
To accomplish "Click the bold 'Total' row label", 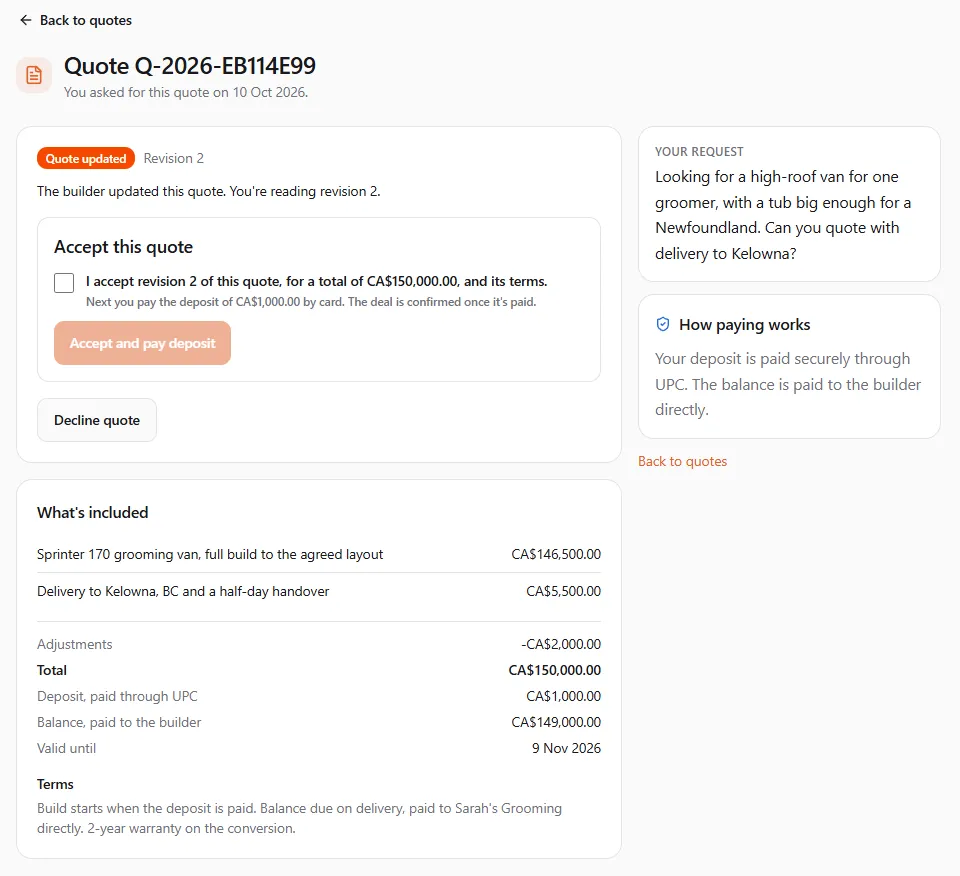I will (52, 670).
